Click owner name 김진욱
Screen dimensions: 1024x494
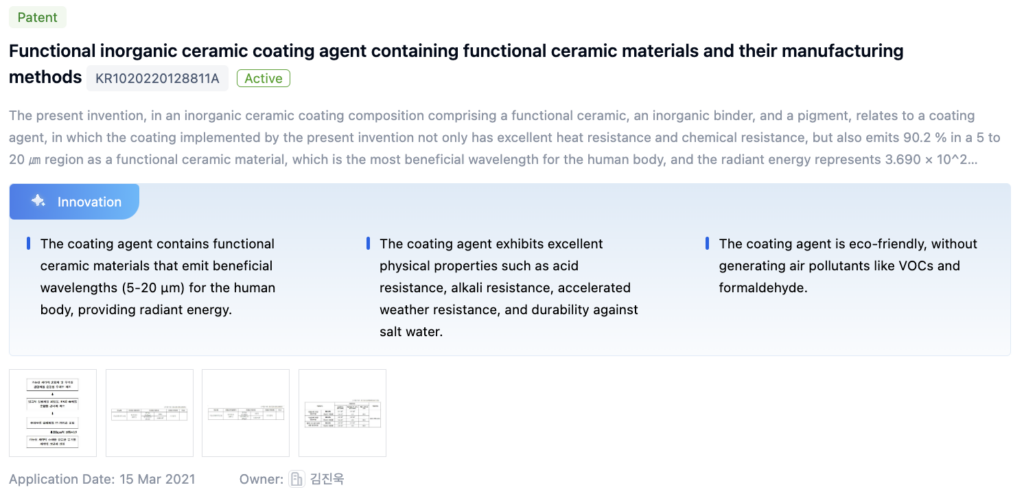pos(327,479)
